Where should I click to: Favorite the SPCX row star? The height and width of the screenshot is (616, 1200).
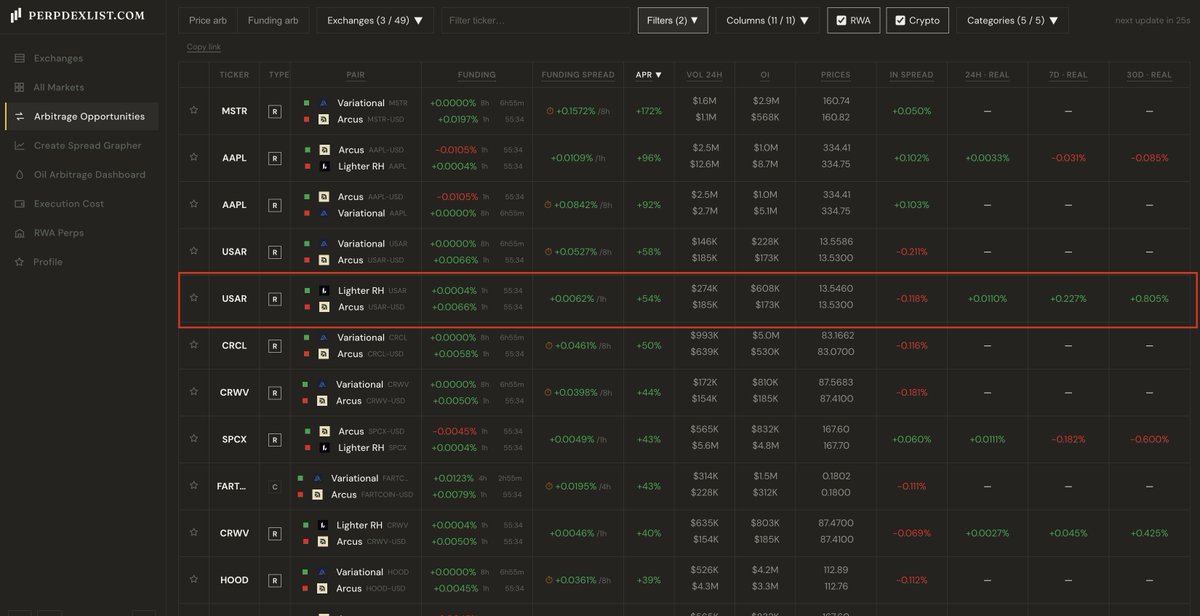[x=193, y=439]
